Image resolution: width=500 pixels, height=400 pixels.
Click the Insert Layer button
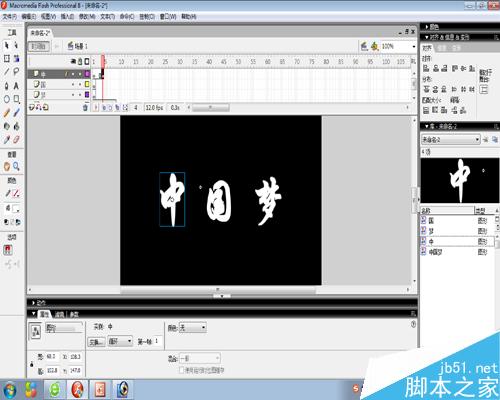click(32, 107)
